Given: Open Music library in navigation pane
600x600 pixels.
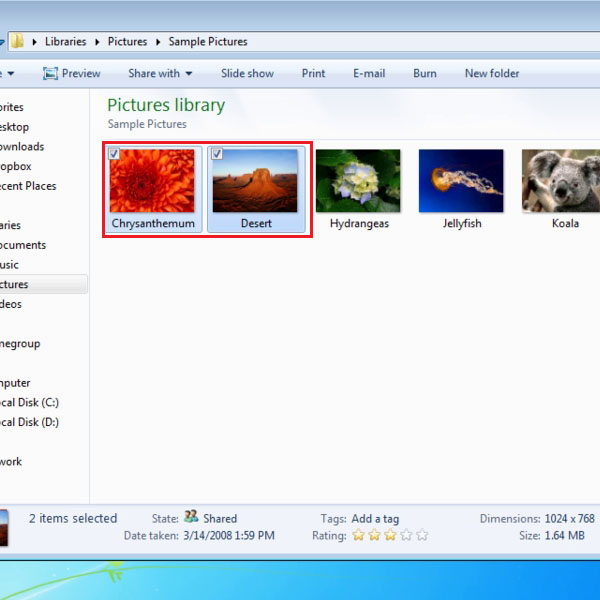Looking at the screenshot, I should (9, 265).
